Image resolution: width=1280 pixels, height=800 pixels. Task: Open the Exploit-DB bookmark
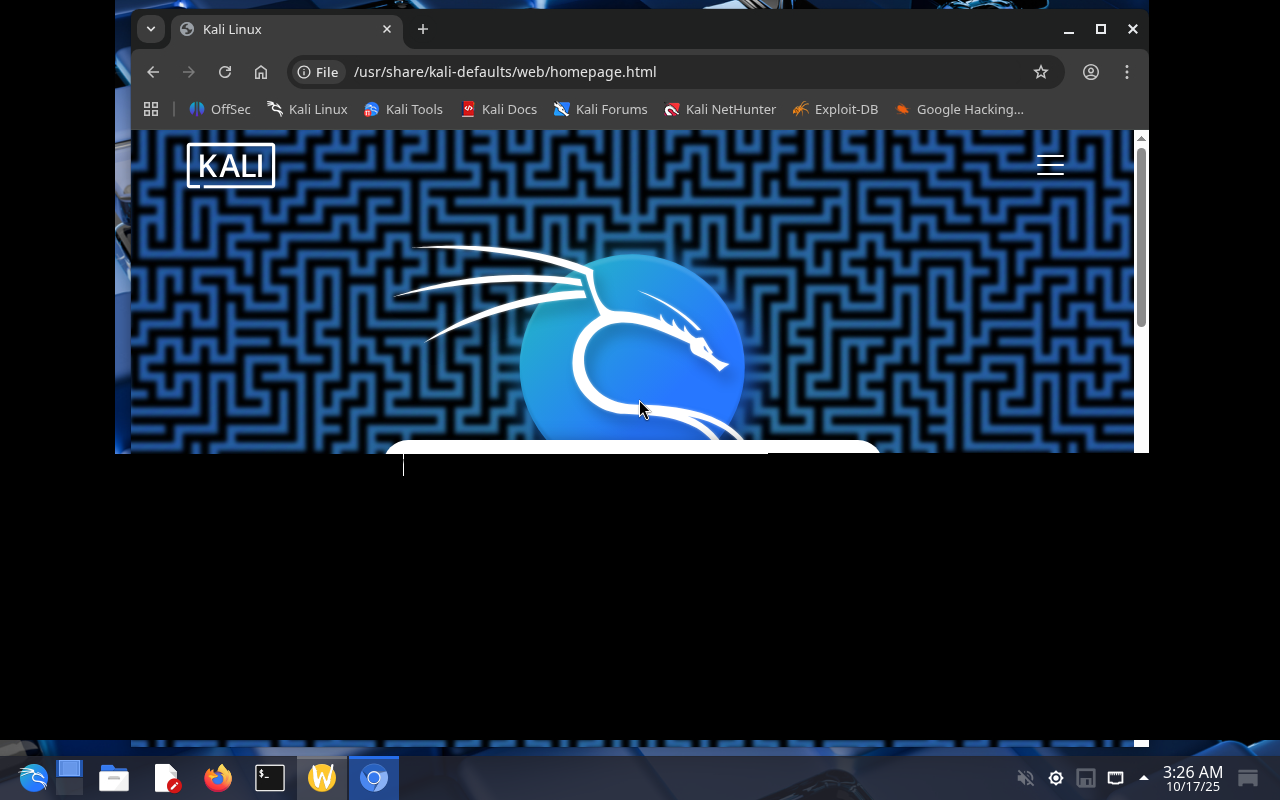[x=835, y=109]
